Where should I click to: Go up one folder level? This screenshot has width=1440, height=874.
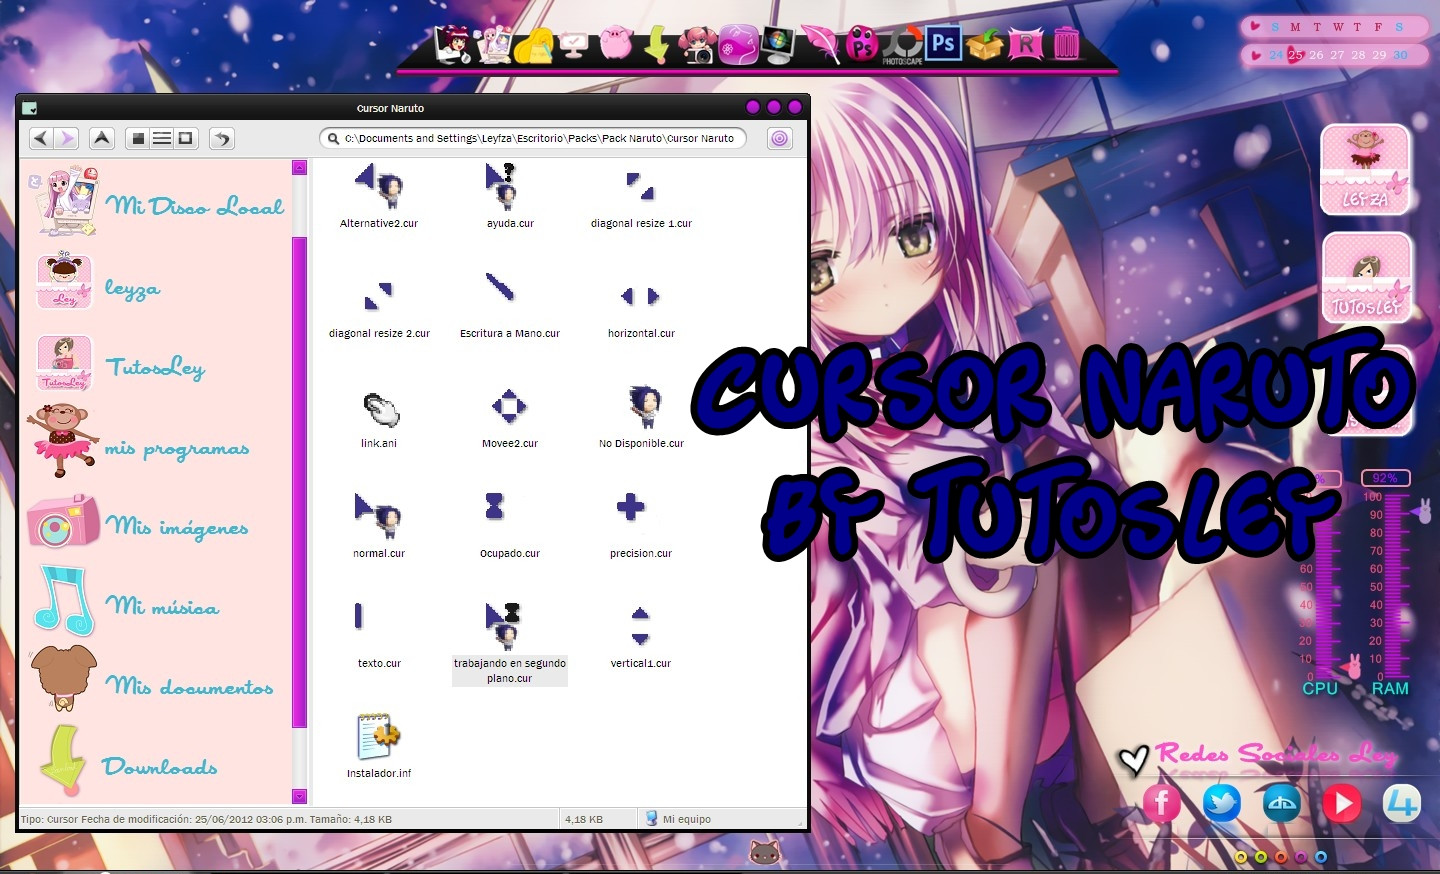pos(102,138)
